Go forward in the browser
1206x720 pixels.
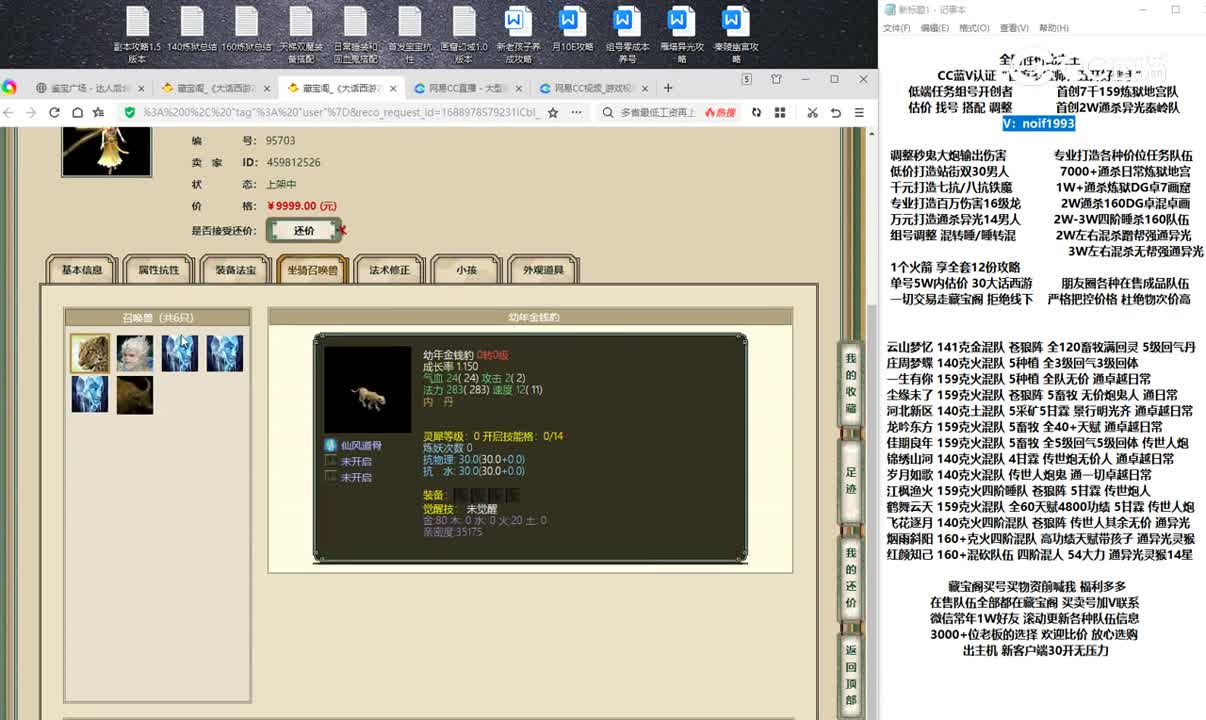(32, 113)
